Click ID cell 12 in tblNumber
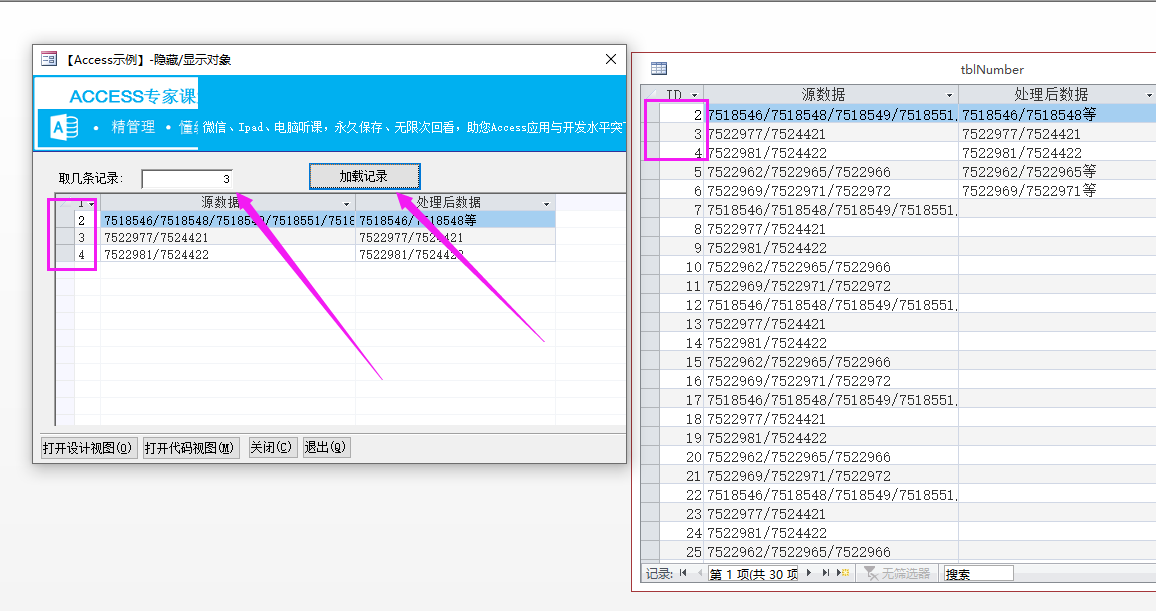Viewport: 1156px width, 611px height. pyautogui.click(x=681, y=305)
